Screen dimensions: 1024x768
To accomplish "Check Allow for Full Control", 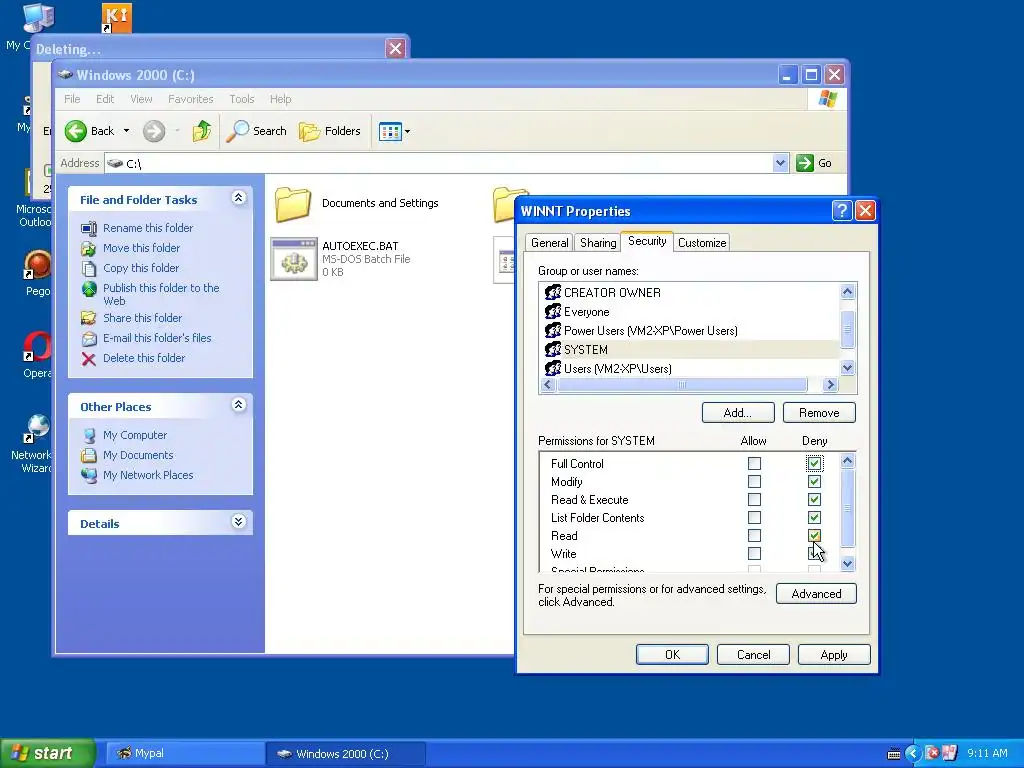I will click(x=754, y=464).
